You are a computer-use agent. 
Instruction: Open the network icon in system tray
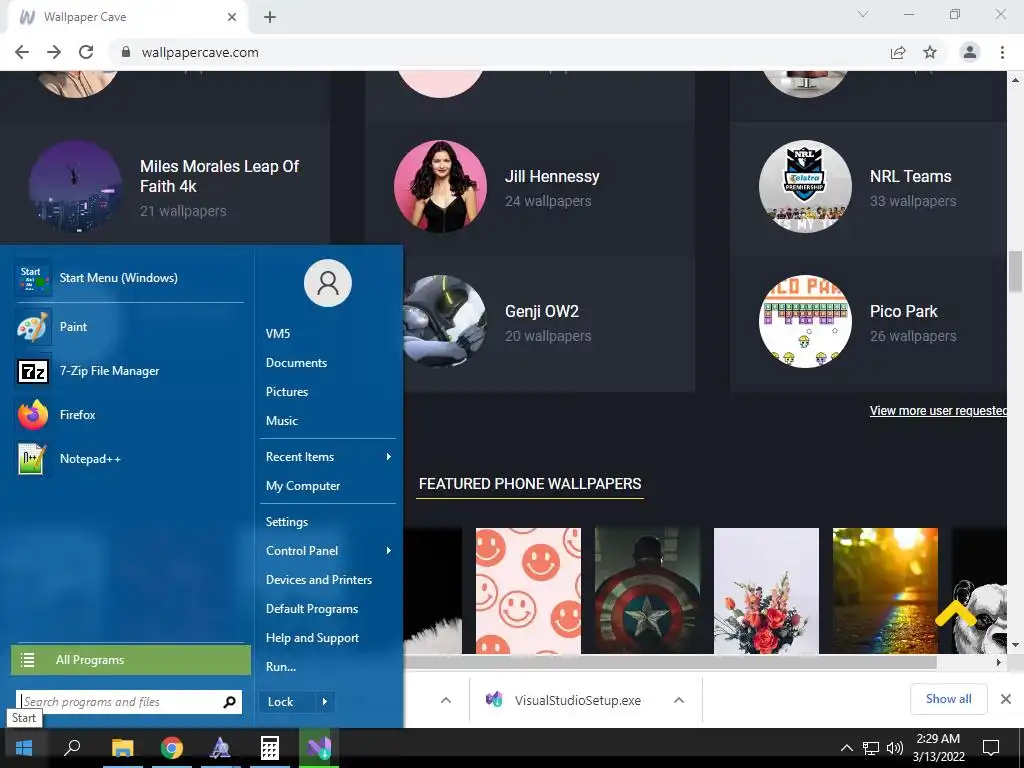click(x=871, y=748)
